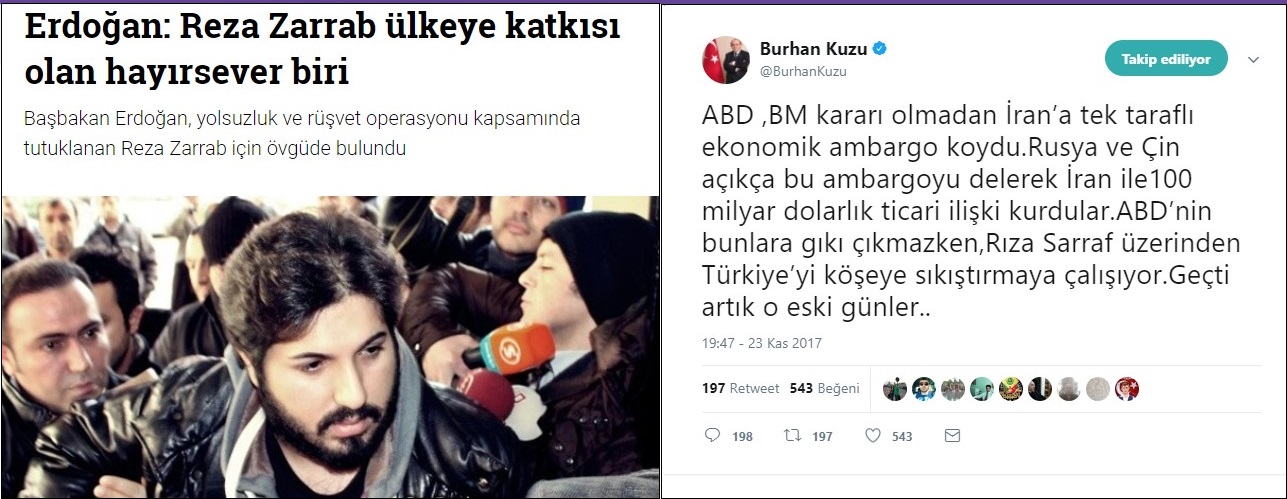Open the Erdoğan Reza Zarrab headline
Image resolution: width=1287 pixels, height=499 pixels.
pos(321,49)
